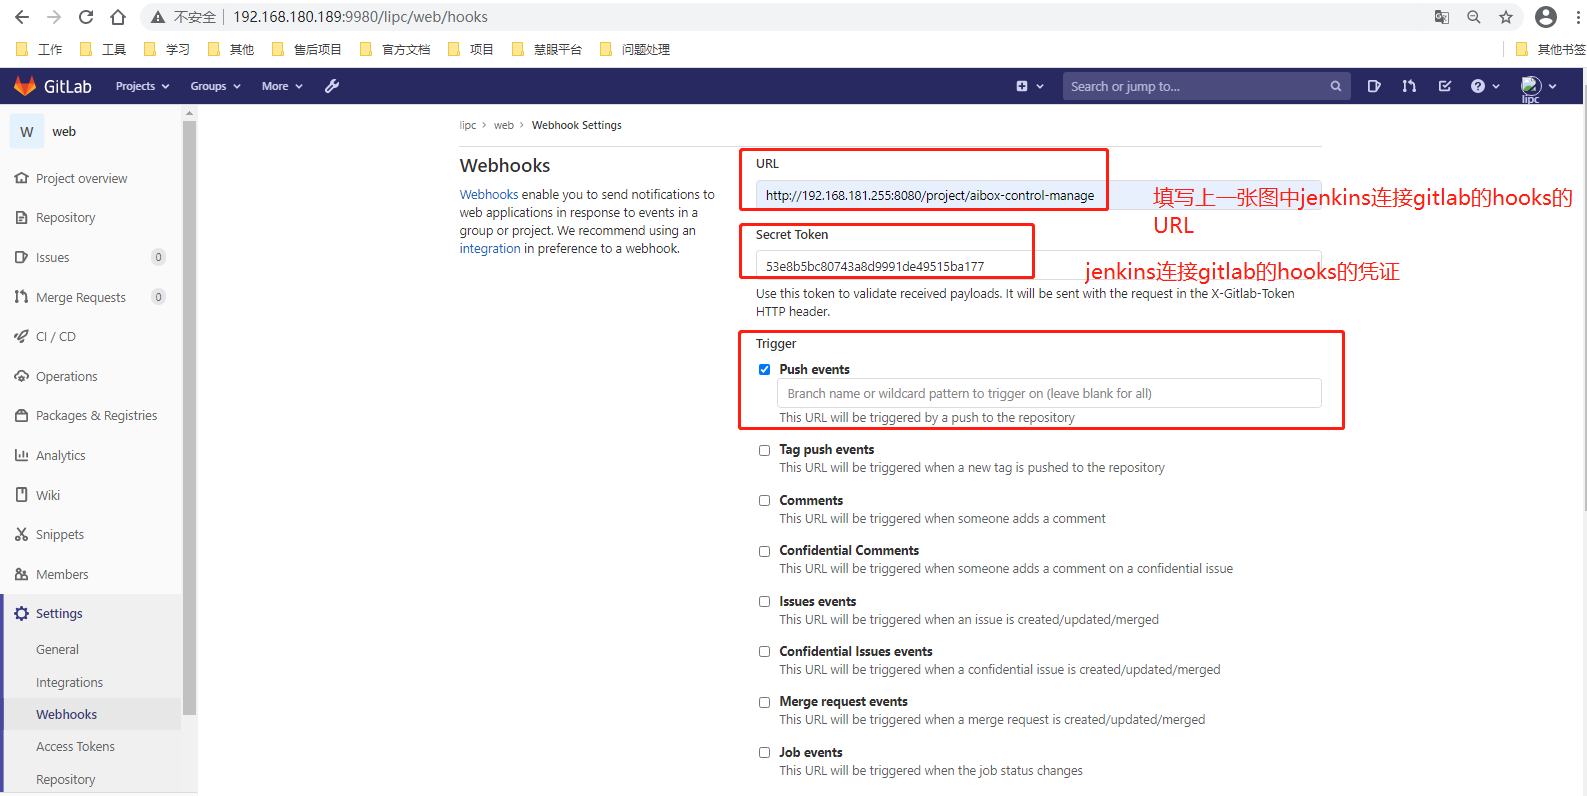1587x796 pixels.
Task: Open the 工作 bookmarks folder
Action: pyautogui.click(x=40, y=49)
